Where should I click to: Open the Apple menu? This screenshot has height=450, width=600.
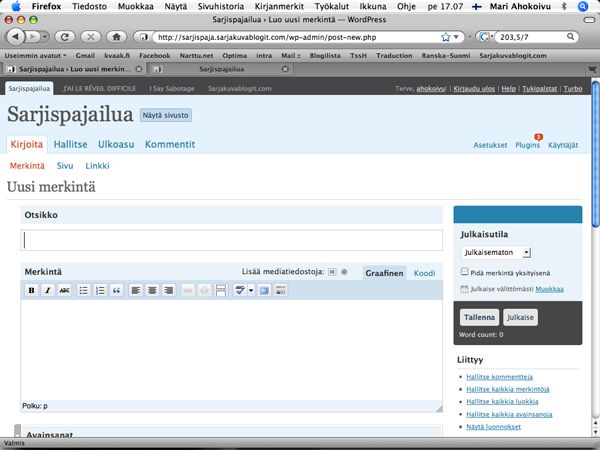[x=16, y=6]
